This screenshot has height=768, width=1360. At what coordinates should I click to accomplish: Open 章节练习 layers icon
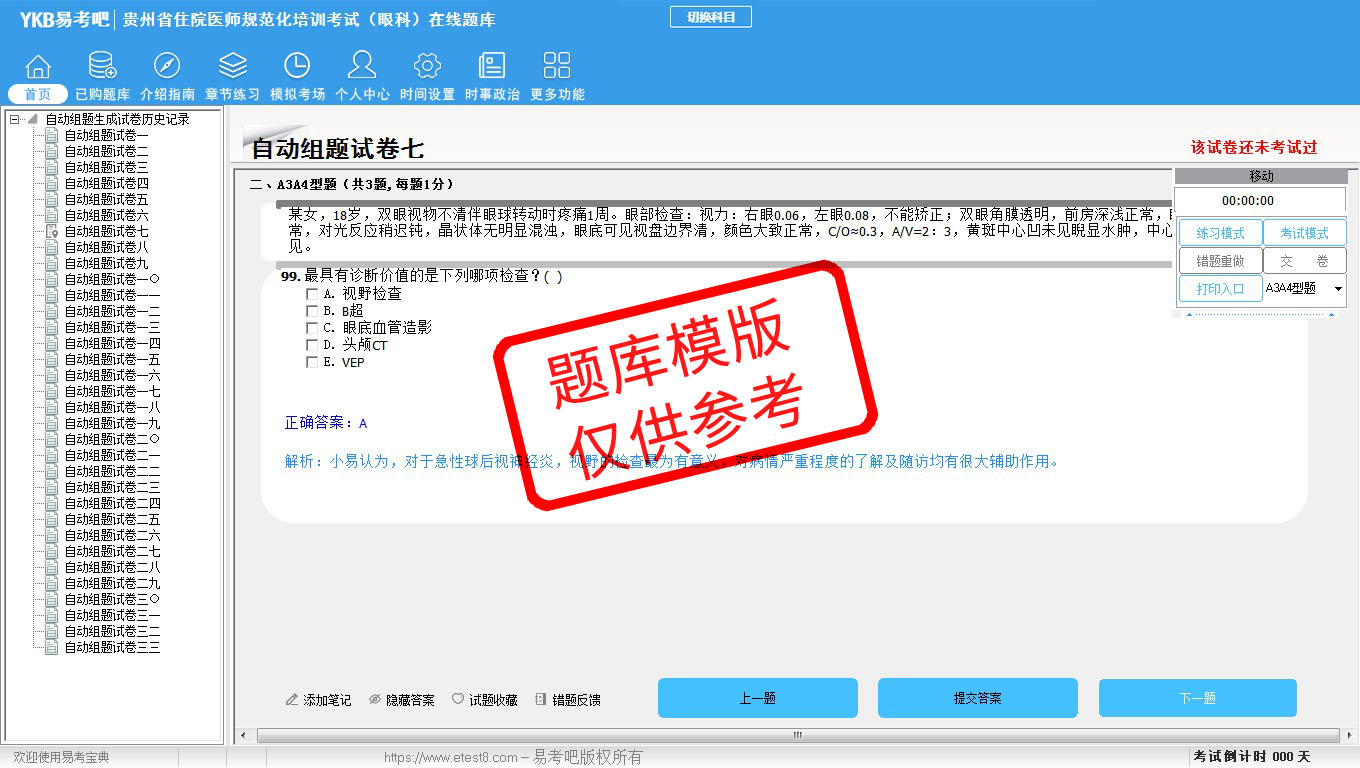pyautogui.click(x=232, y=66)
